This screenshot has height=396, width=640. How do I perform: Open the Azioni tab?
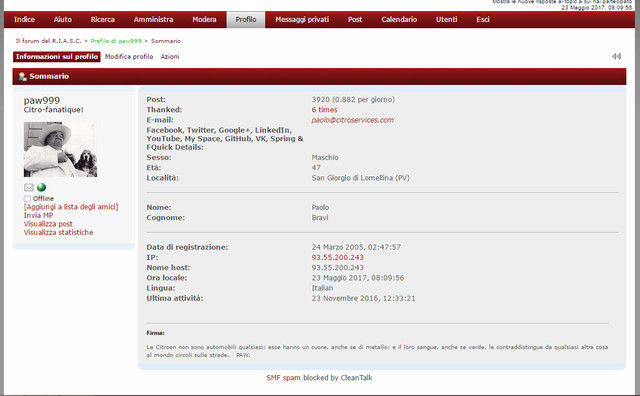click(170, 57)
